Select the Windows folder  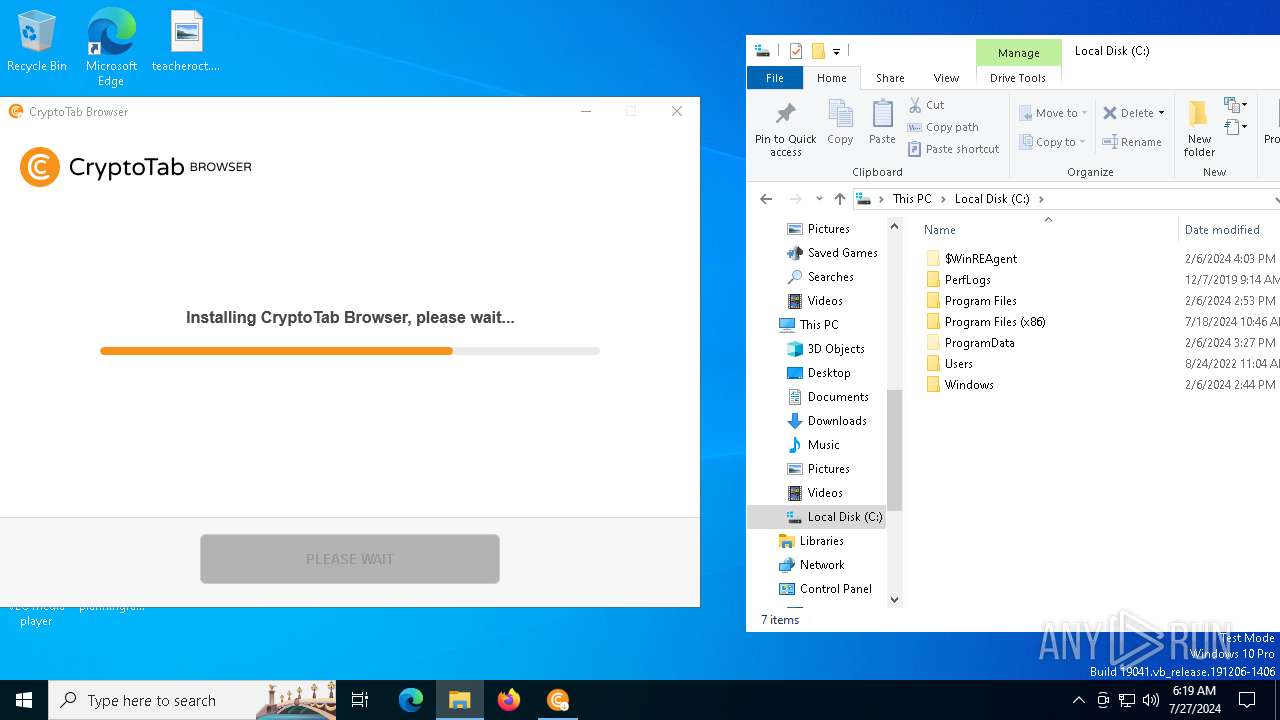969,385
